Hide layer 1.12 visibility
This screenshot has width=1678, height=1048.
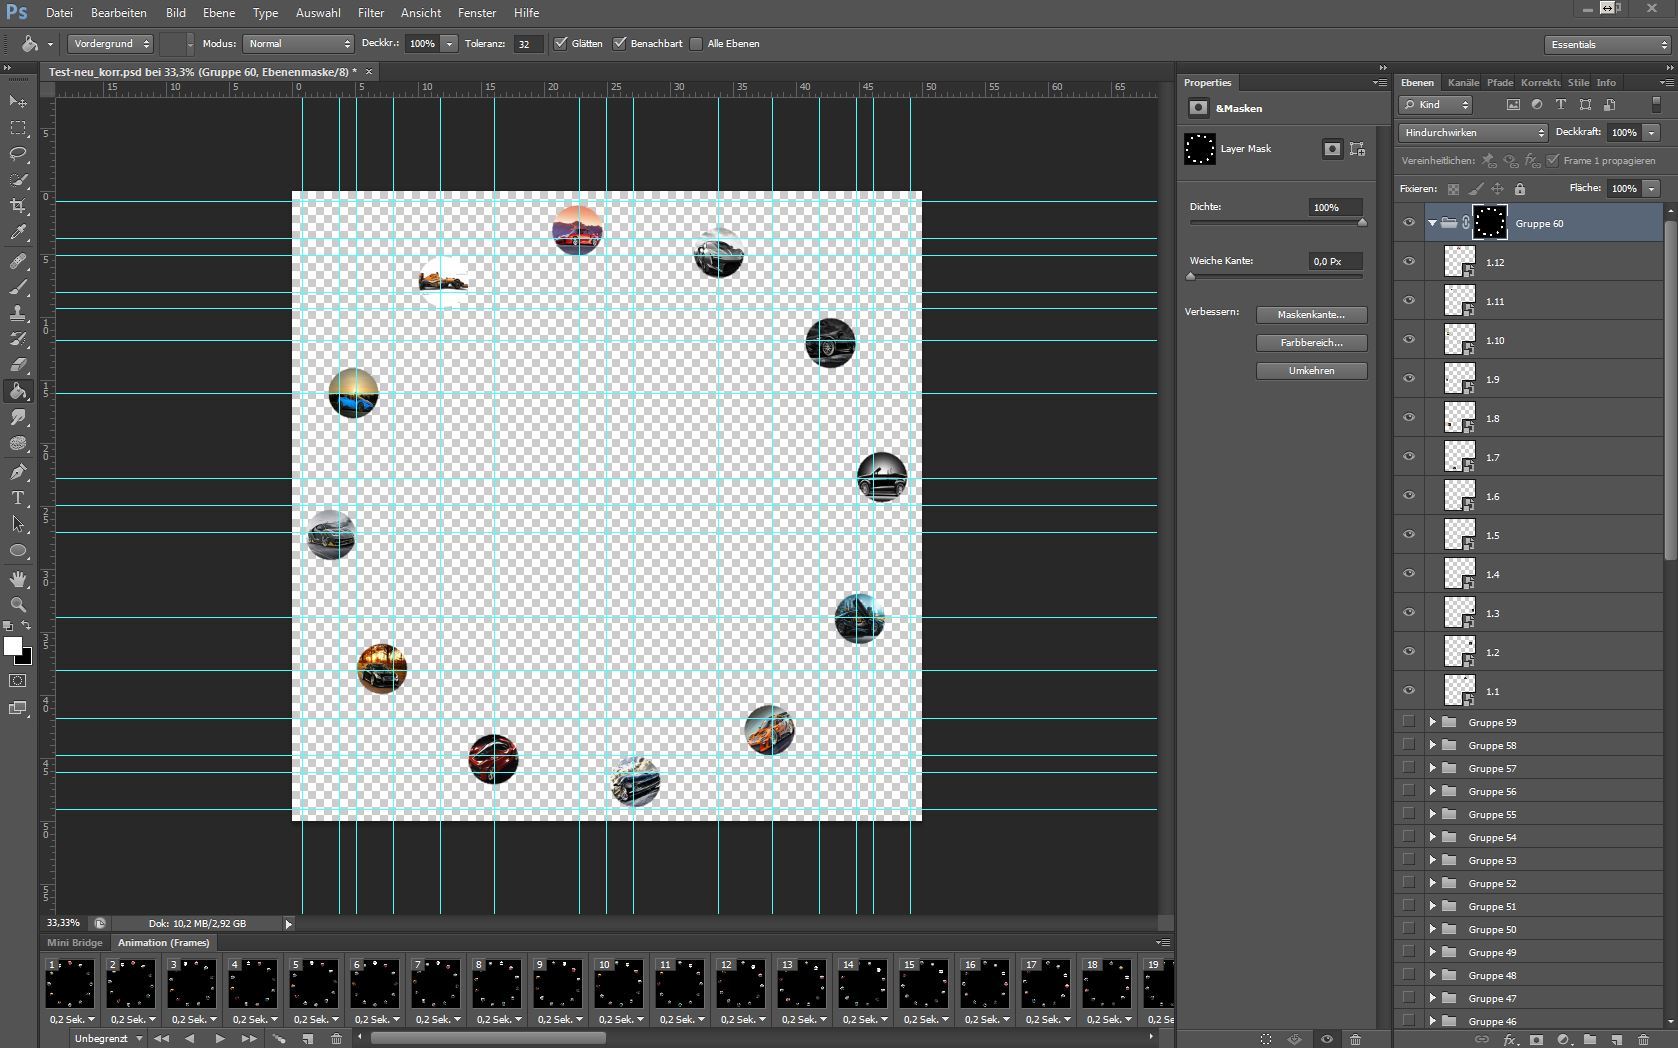point(1409,262)
